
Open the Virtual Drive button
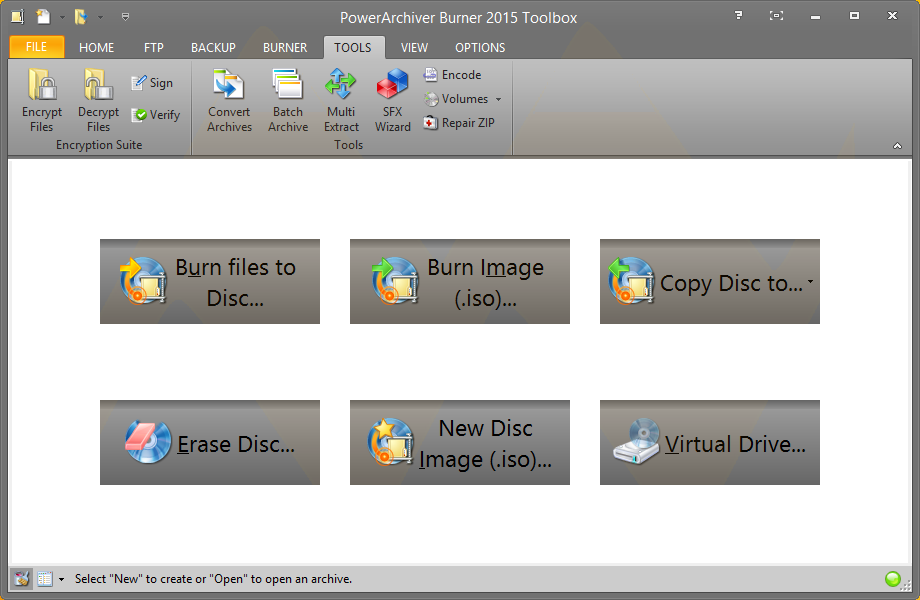(710, 443)
